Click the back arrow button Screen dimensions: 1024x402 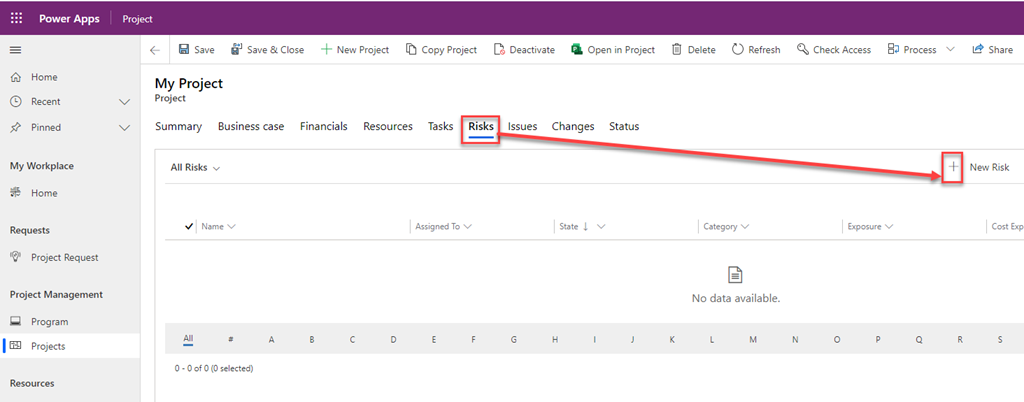click(154, 50)
